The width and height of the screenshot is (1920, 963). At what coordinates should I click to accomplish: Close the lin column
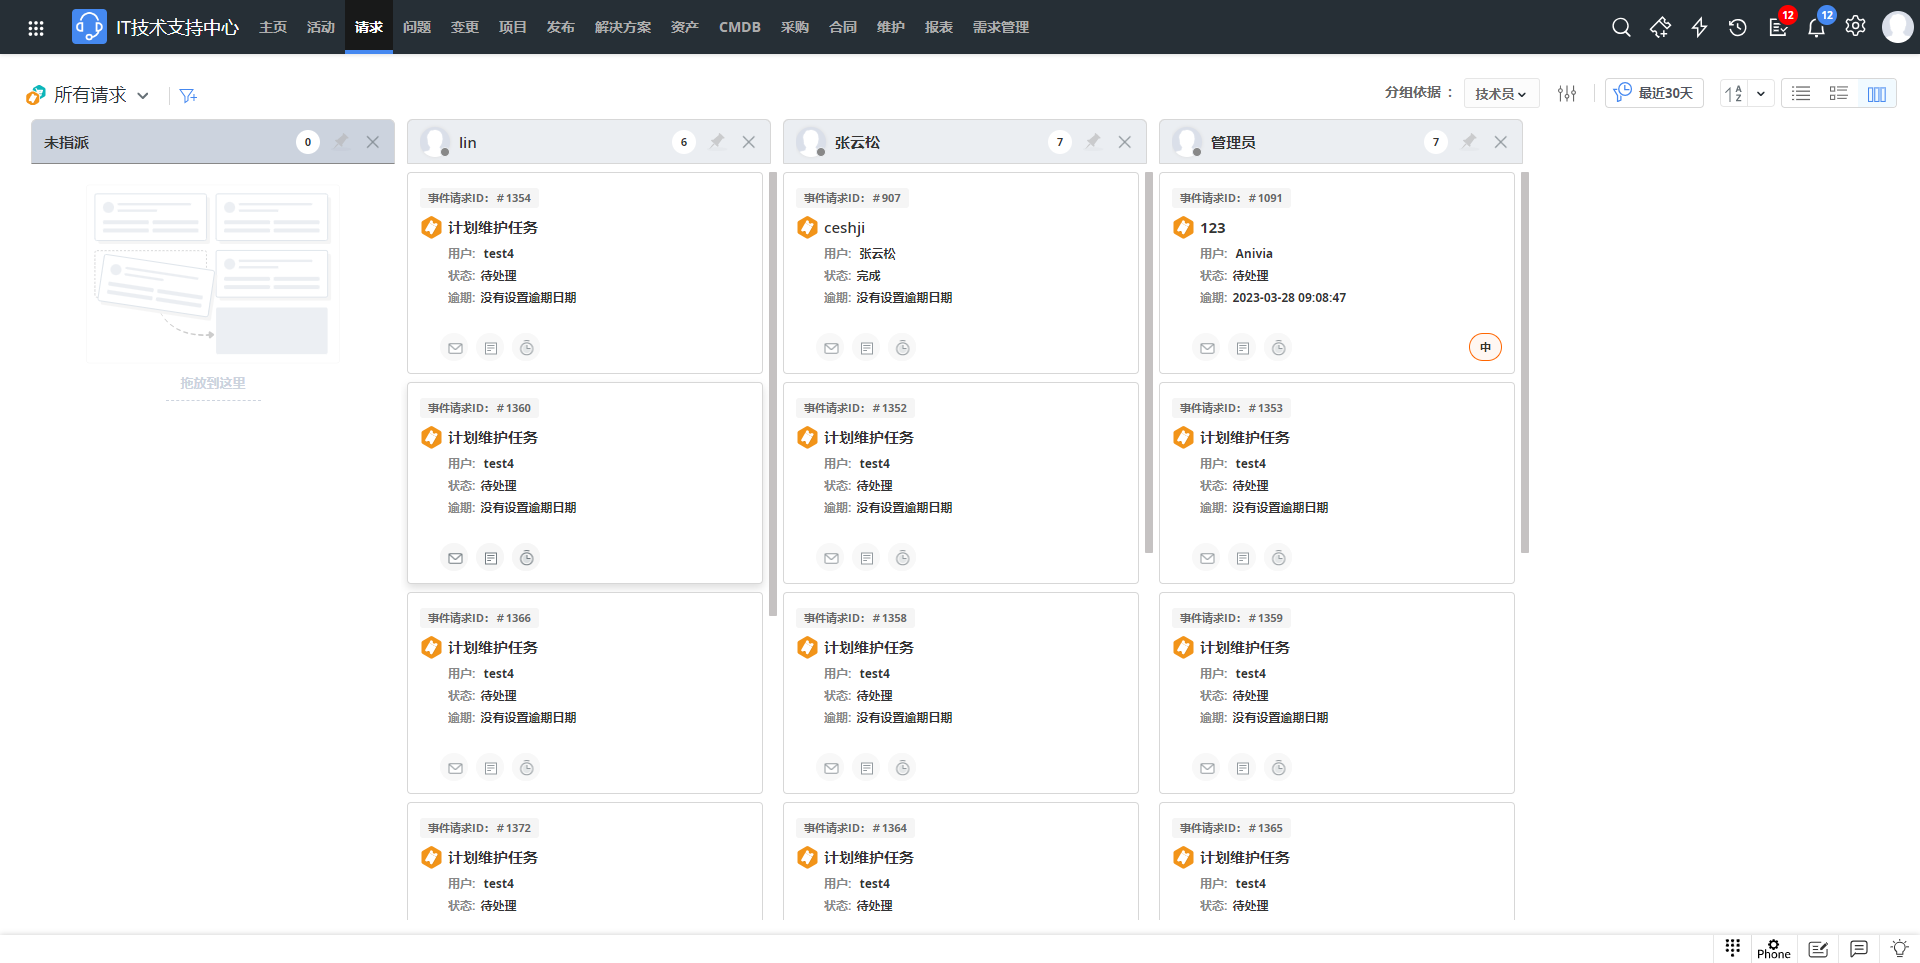click(x=749, y=142)
